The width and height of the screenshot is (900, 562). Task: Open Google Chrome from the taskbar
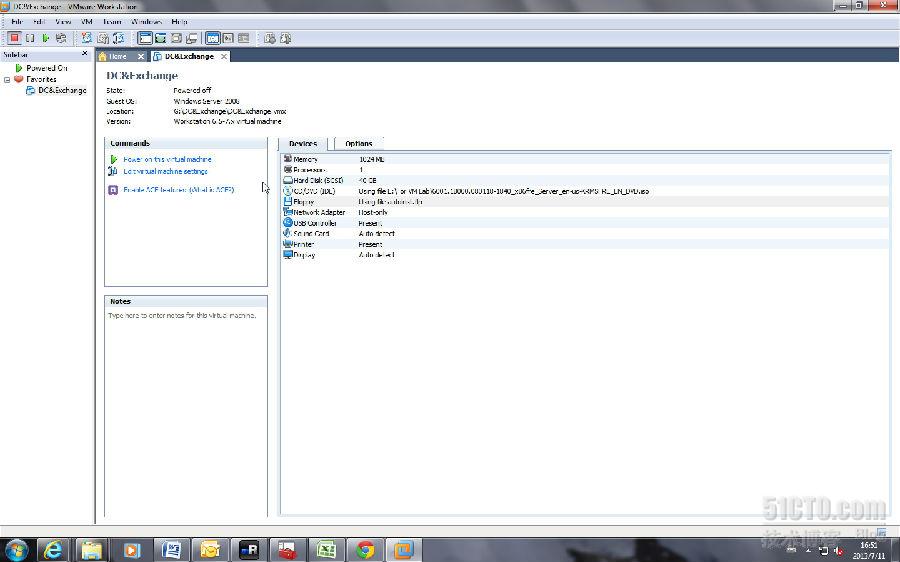pos(366,550)
